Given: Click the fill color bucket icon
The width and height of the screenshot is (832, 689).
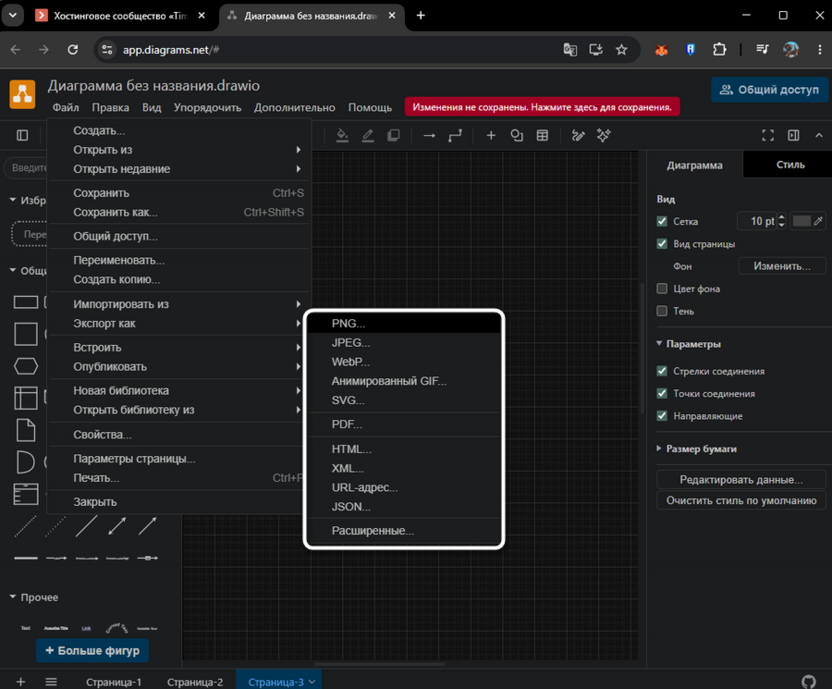Looking at the screenshot, I should 342,136.
